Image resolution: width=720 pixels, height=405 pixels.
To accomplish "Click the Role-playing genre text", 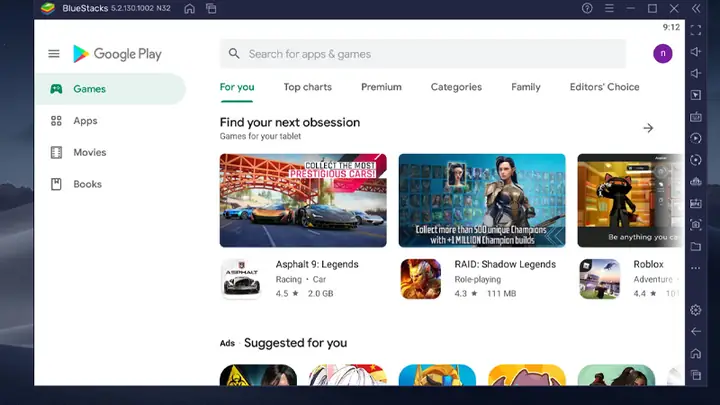I will pyautogui.click(x=478, y=279).
